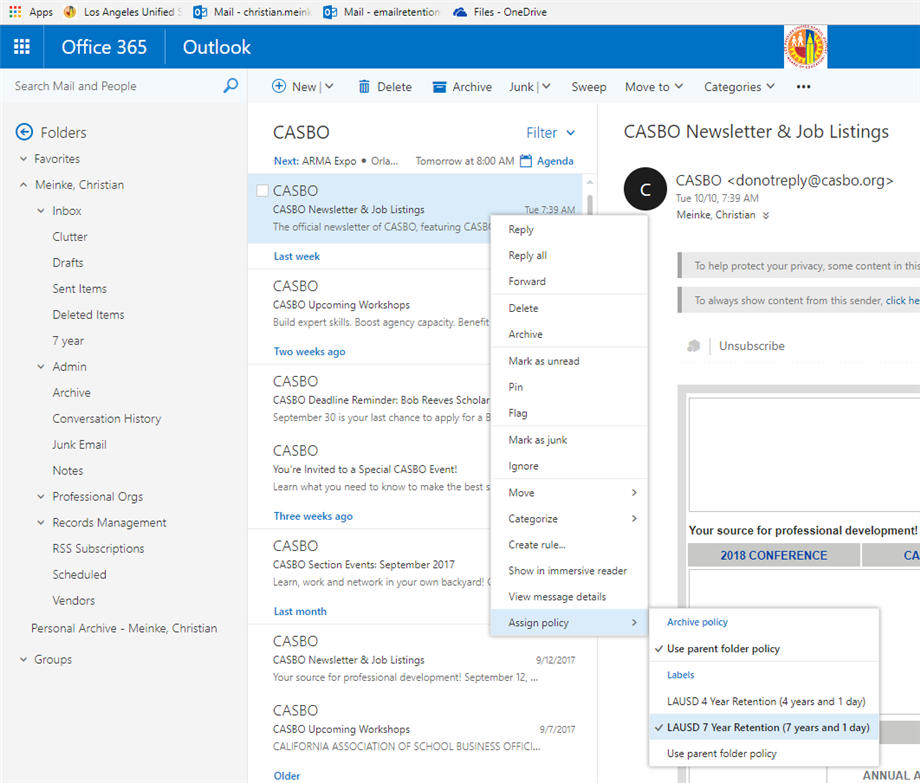Image resolution: width=920 pixels, height=783 pixels.
Task: Click the 2018 CONFERENCE link
Action: 773,555
